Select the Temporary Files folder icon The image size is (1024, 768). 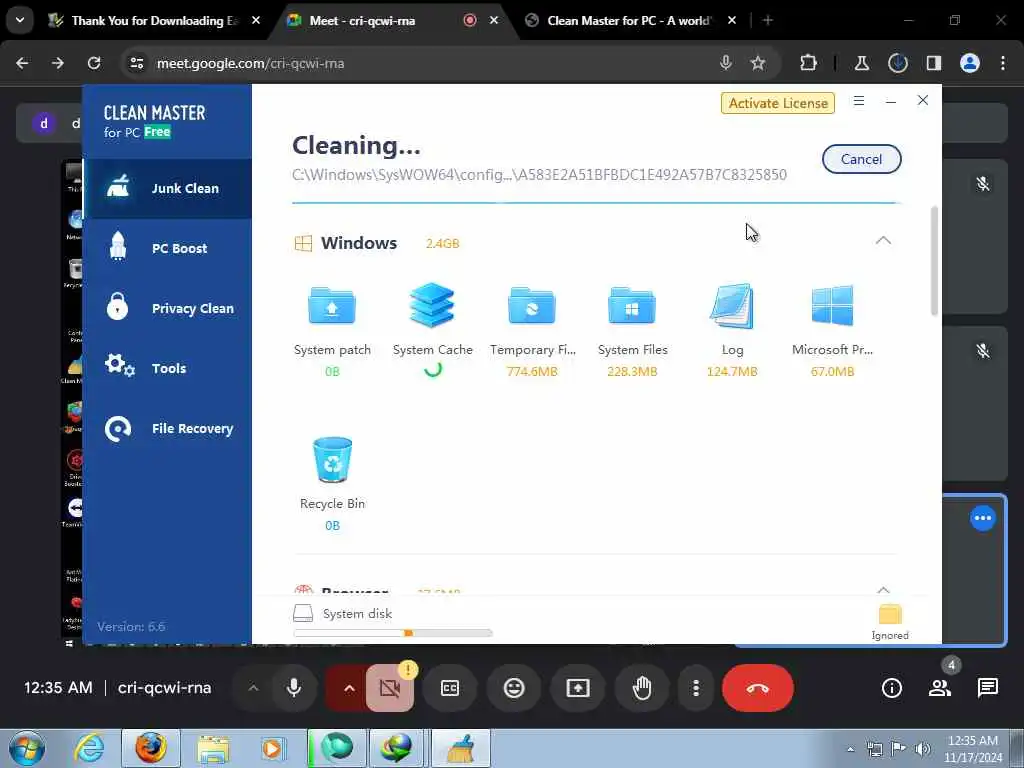[532, 305]
